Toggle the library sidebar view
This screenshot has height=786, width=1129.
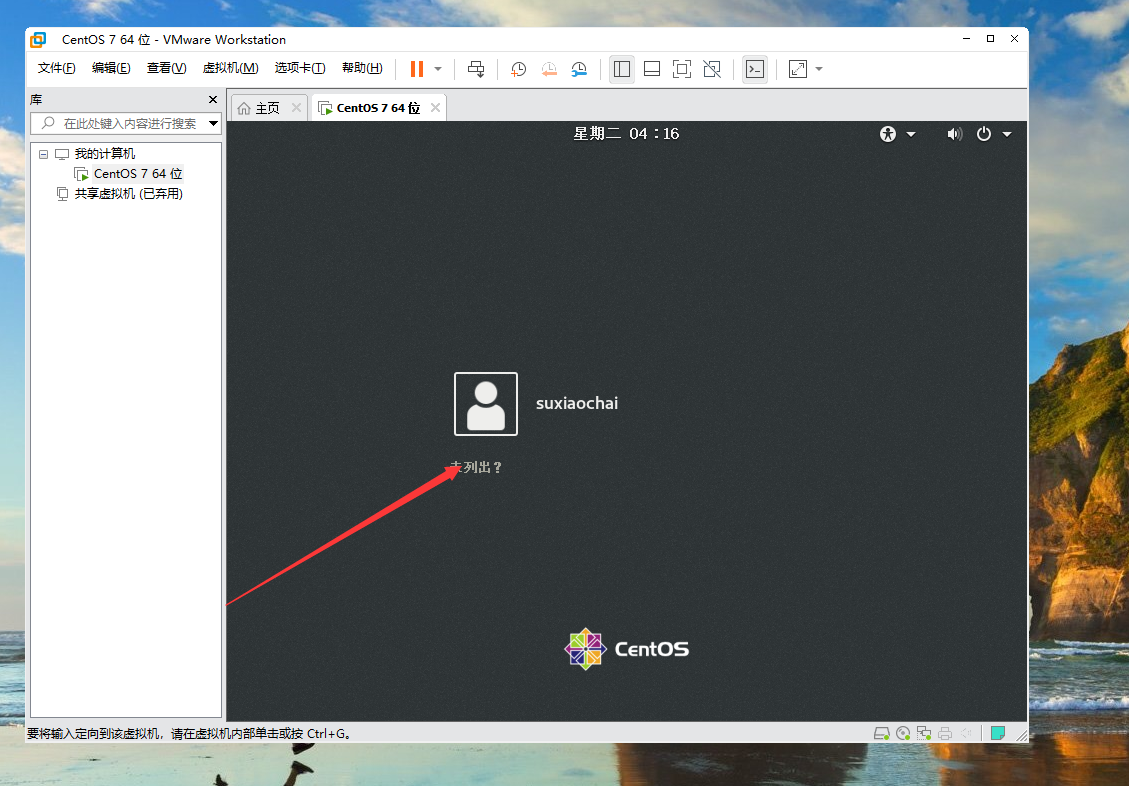pos(621,69)
